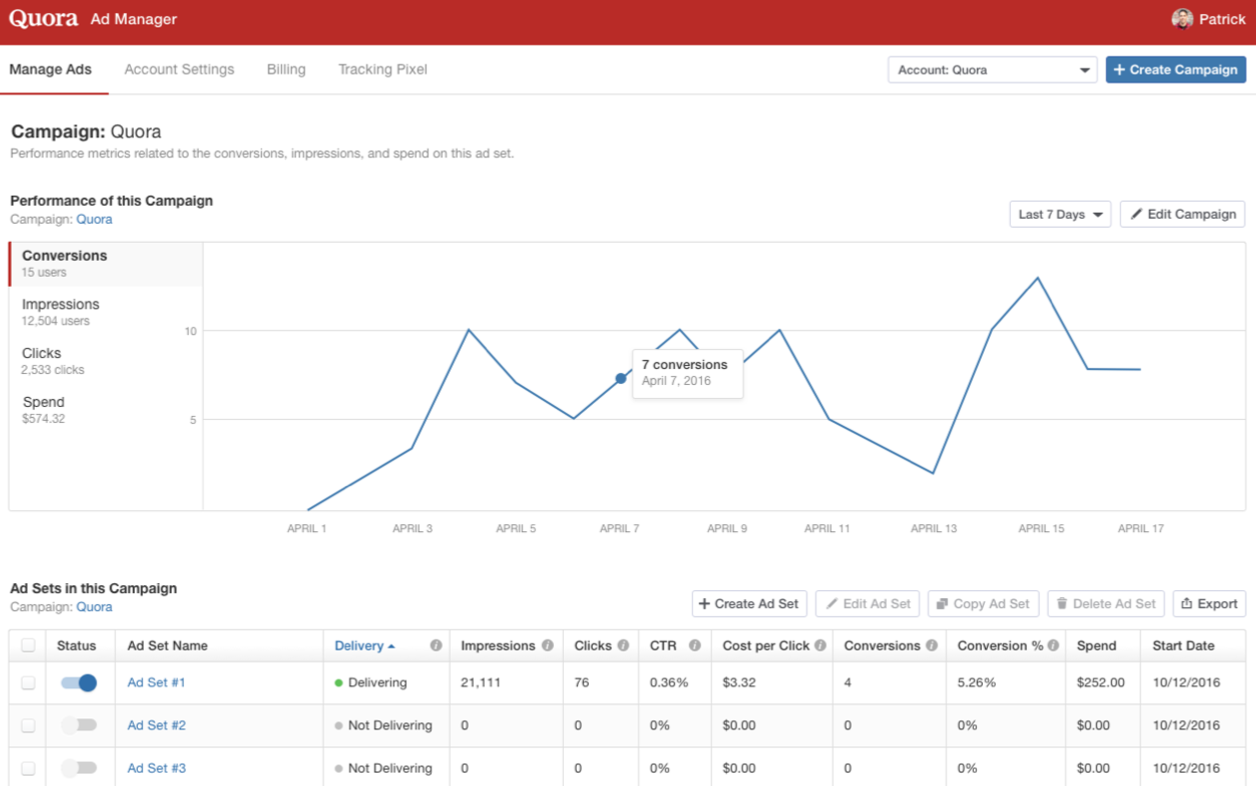Image resolution: width=1256 pixels, height=786 pixels.
Task: Click the 7 conversions tooltip
Action: tap(688, 373)
